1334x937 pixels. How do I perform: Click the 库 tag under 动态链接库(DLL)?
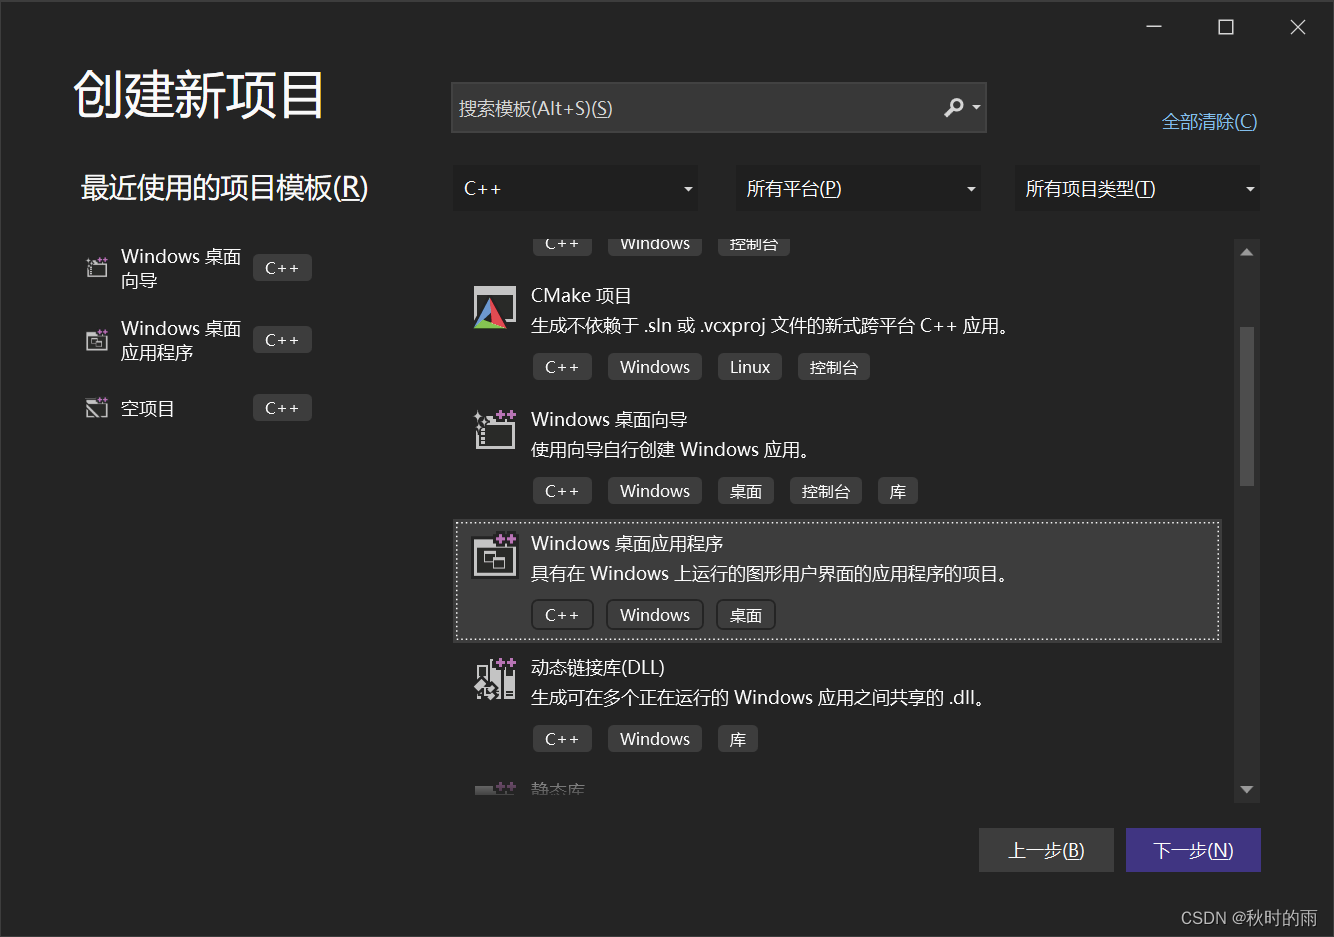pyautogui.click(x=737, y=738)
